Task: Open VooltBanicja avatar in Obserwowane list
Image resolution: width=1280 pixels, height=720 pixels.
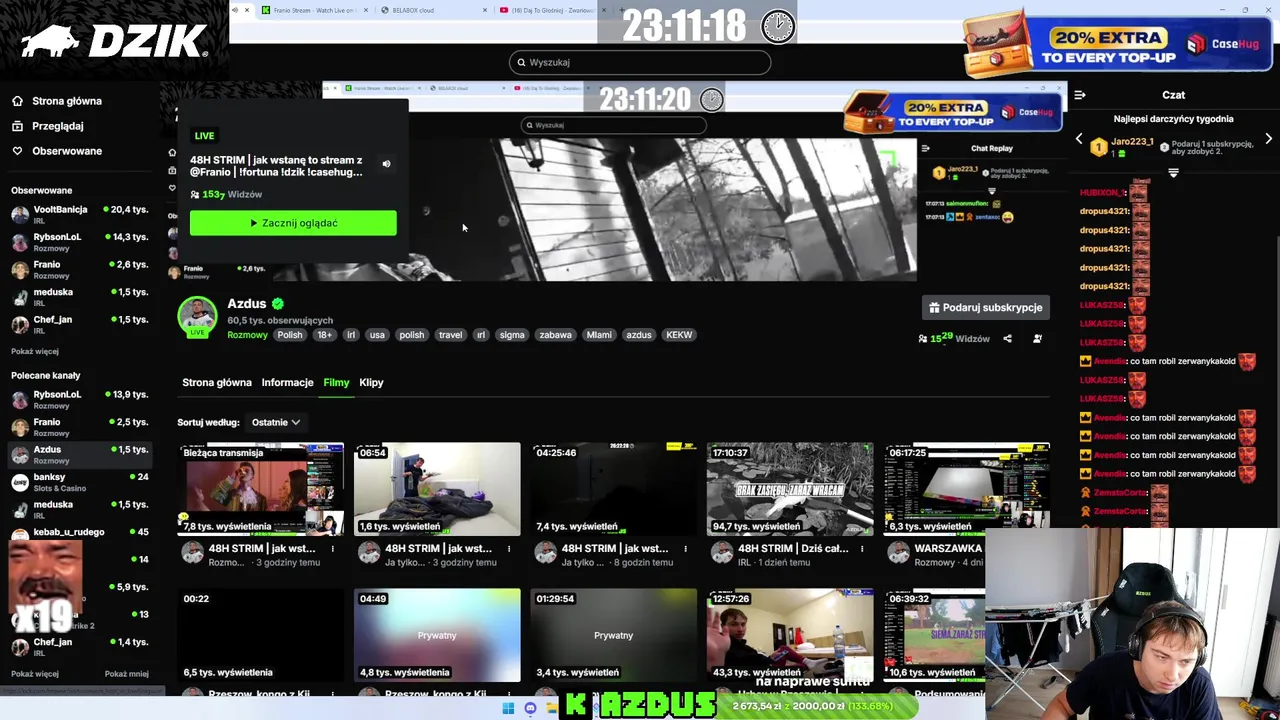Action: click(20, 214)
